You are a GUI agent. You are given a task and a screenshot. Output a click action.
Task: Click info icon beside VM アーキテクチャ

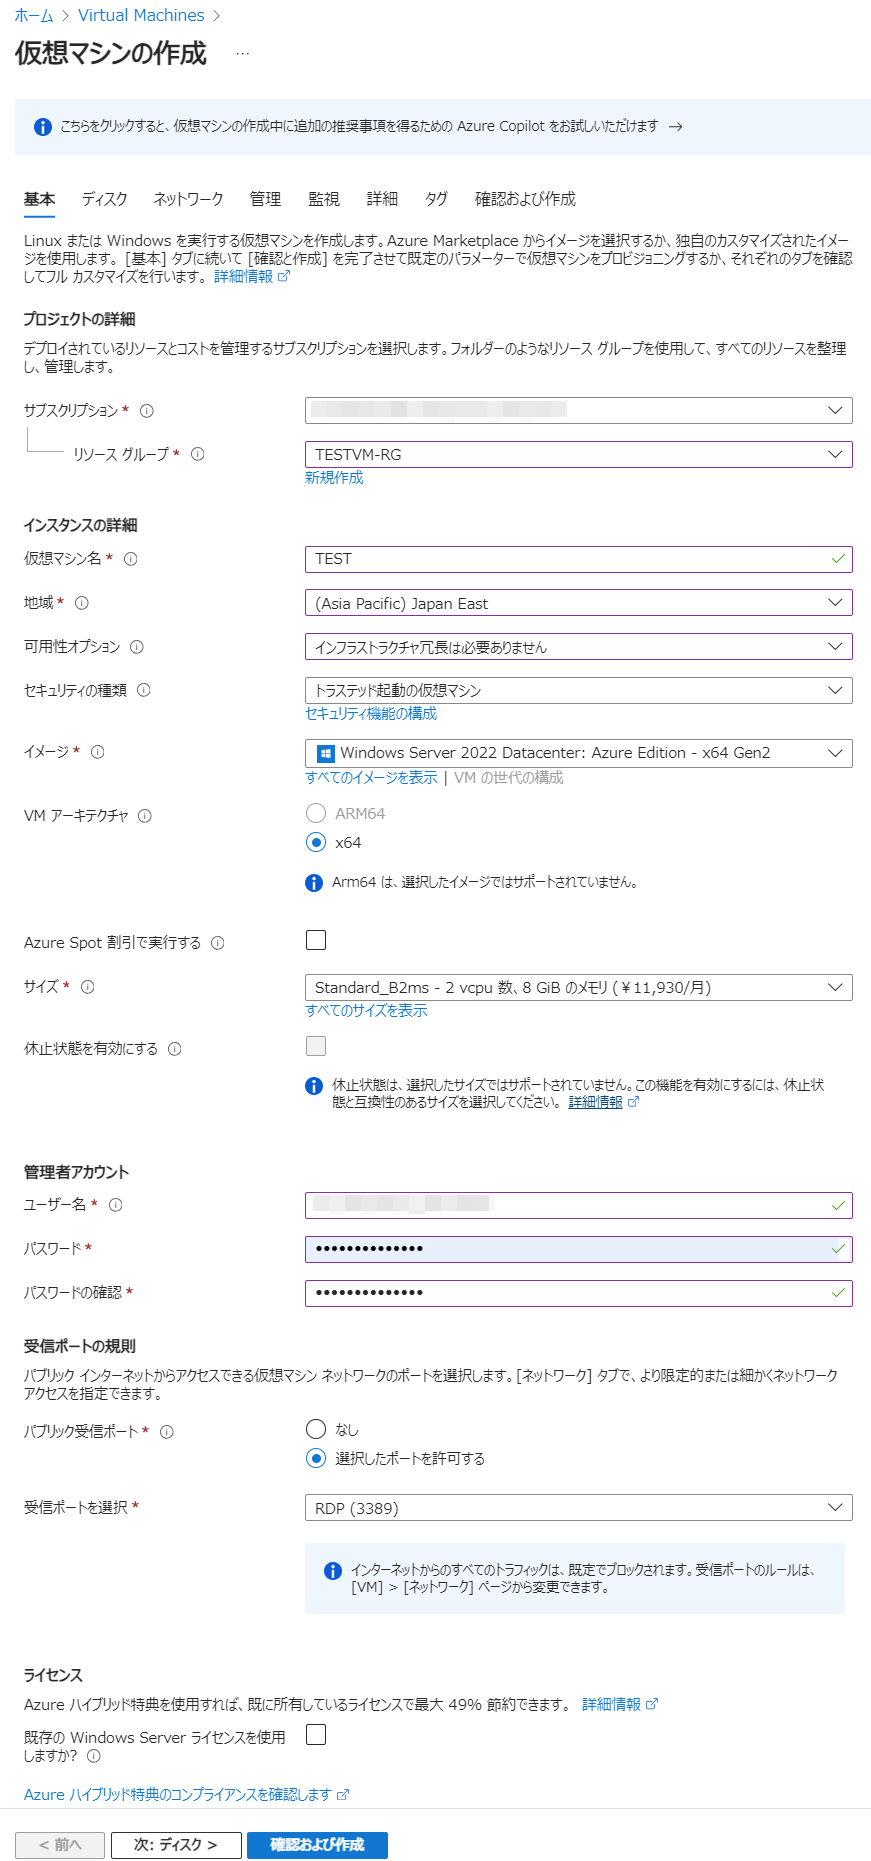[x=145, y=816]
